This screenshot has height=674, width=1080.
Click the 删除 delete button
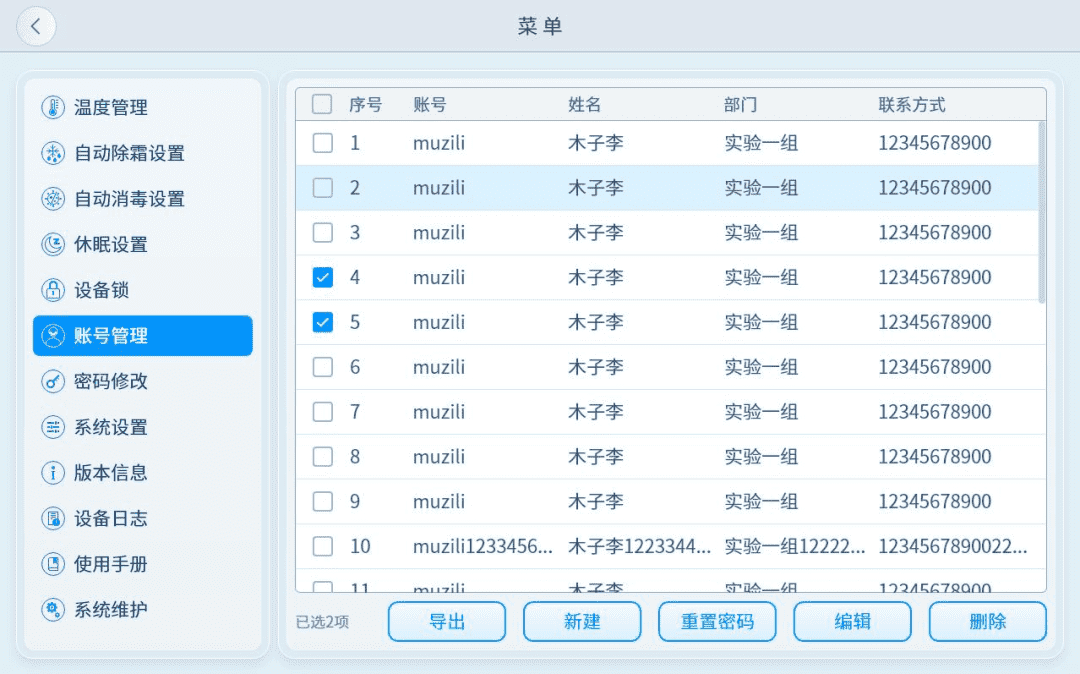coord(987,622)
